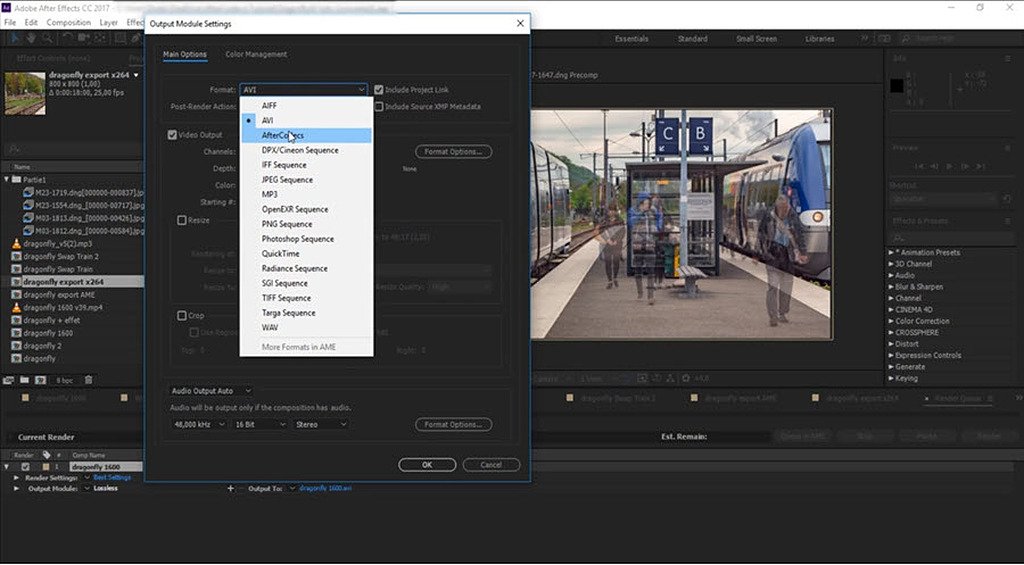Open the 16 Bit audio depth dropdown
Screen dimensions: 1024x565
pos(260,425)
